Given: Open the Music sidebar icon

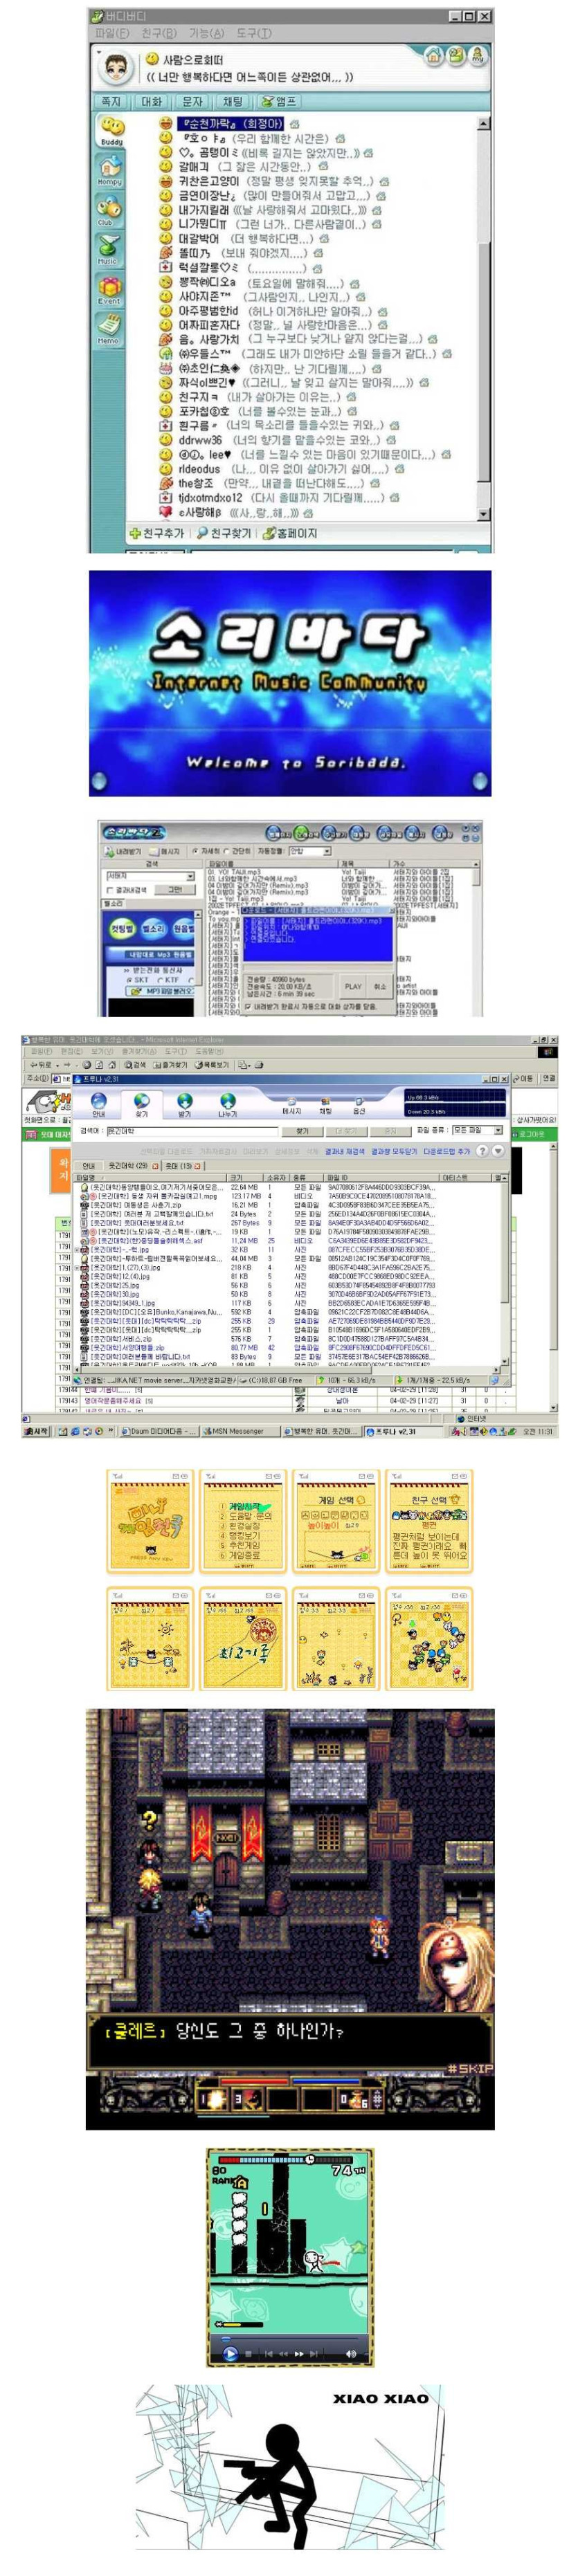Looking at the screenshot, I should [x=108, y=250].
